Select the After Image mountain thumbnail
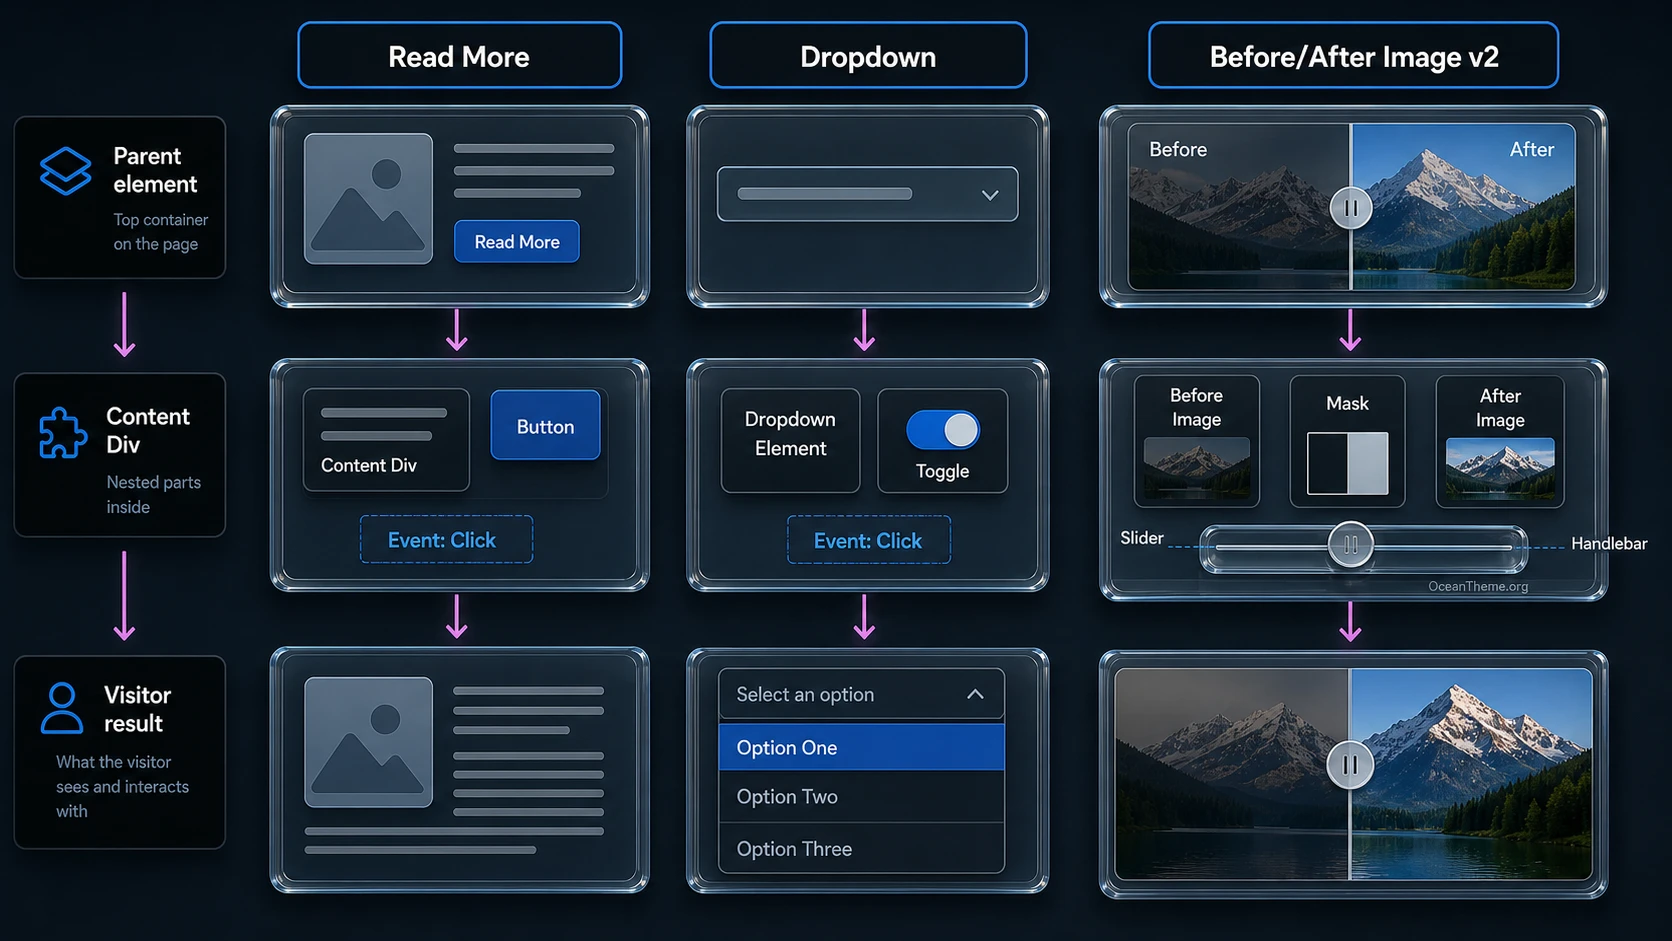The height and width of the screenshot is (941, 1672). click(x=1500, y=467)
